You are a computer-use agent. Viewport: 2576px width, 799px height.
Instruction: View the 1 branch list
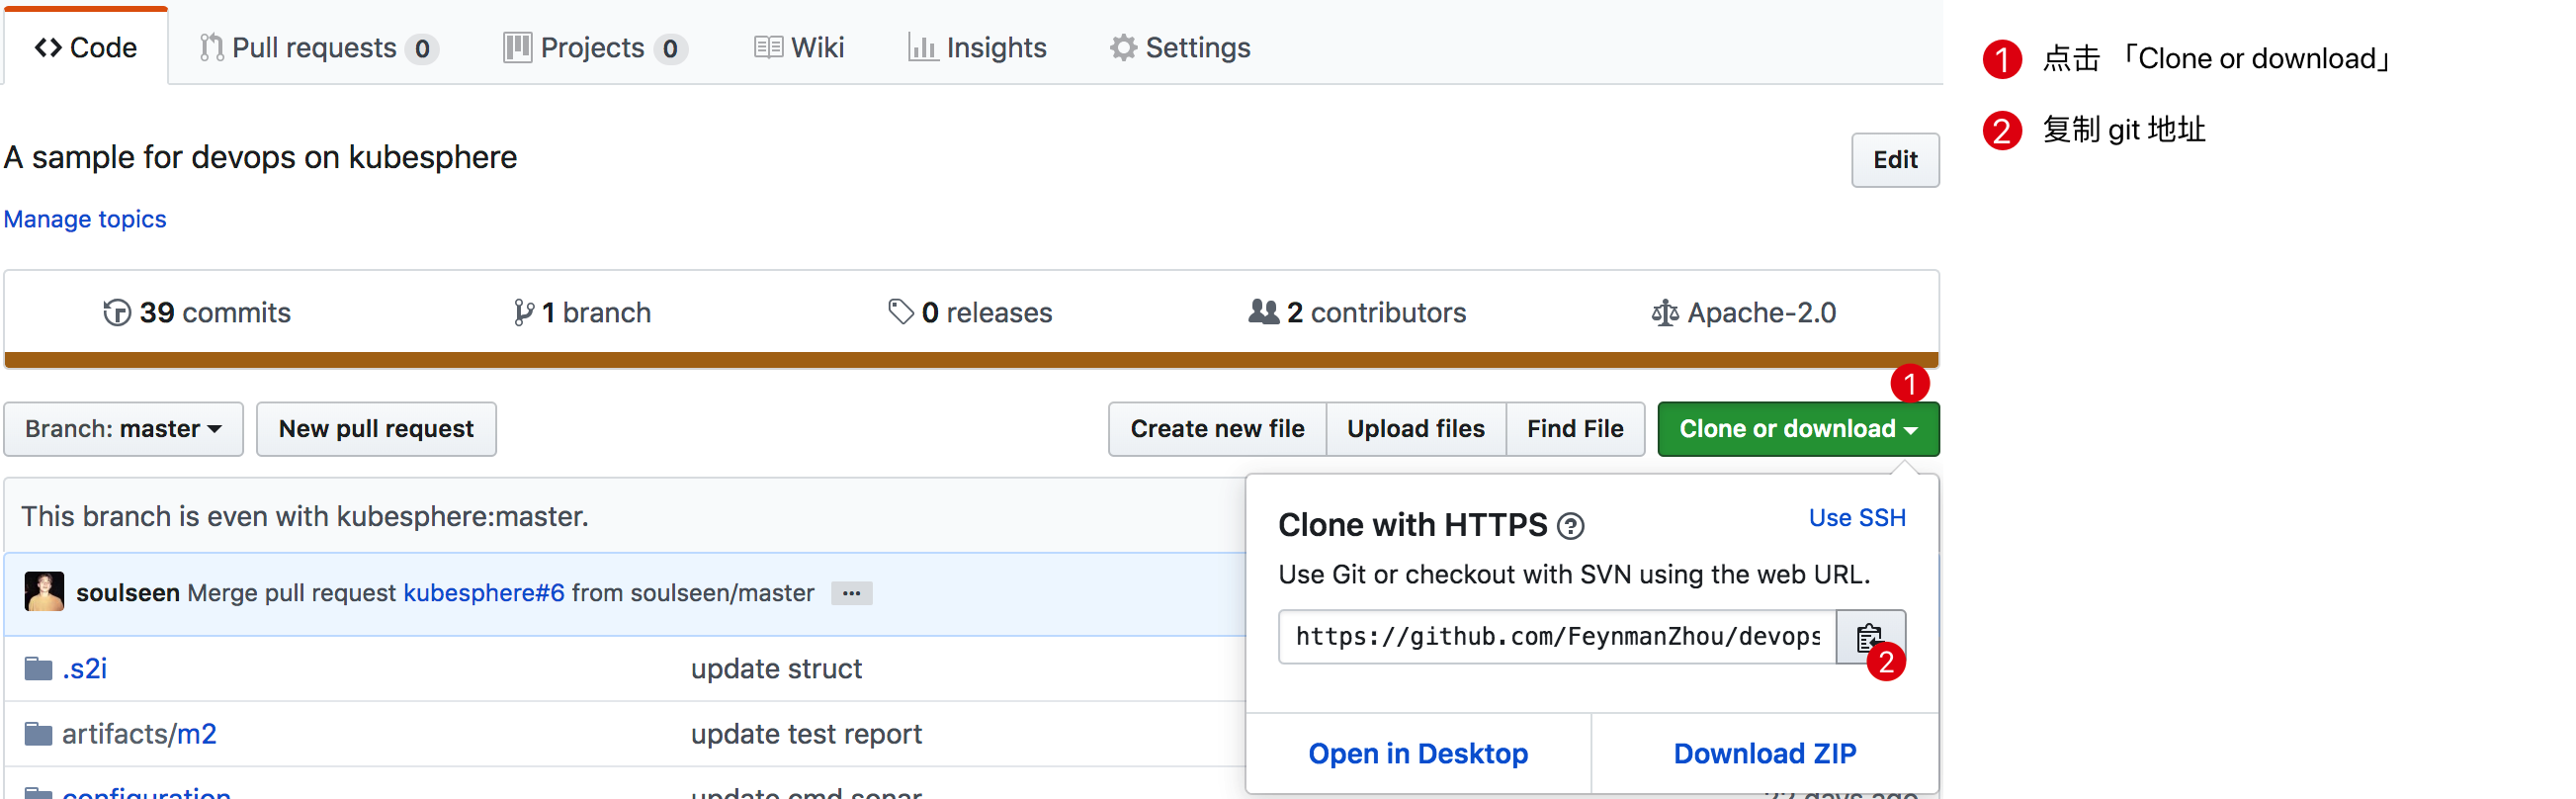[x=582, y=313]
